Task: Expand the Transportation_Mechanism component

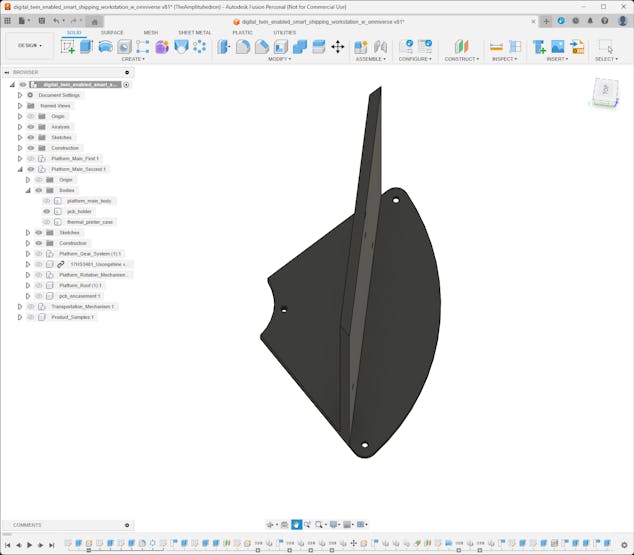Action: (19, 306)
